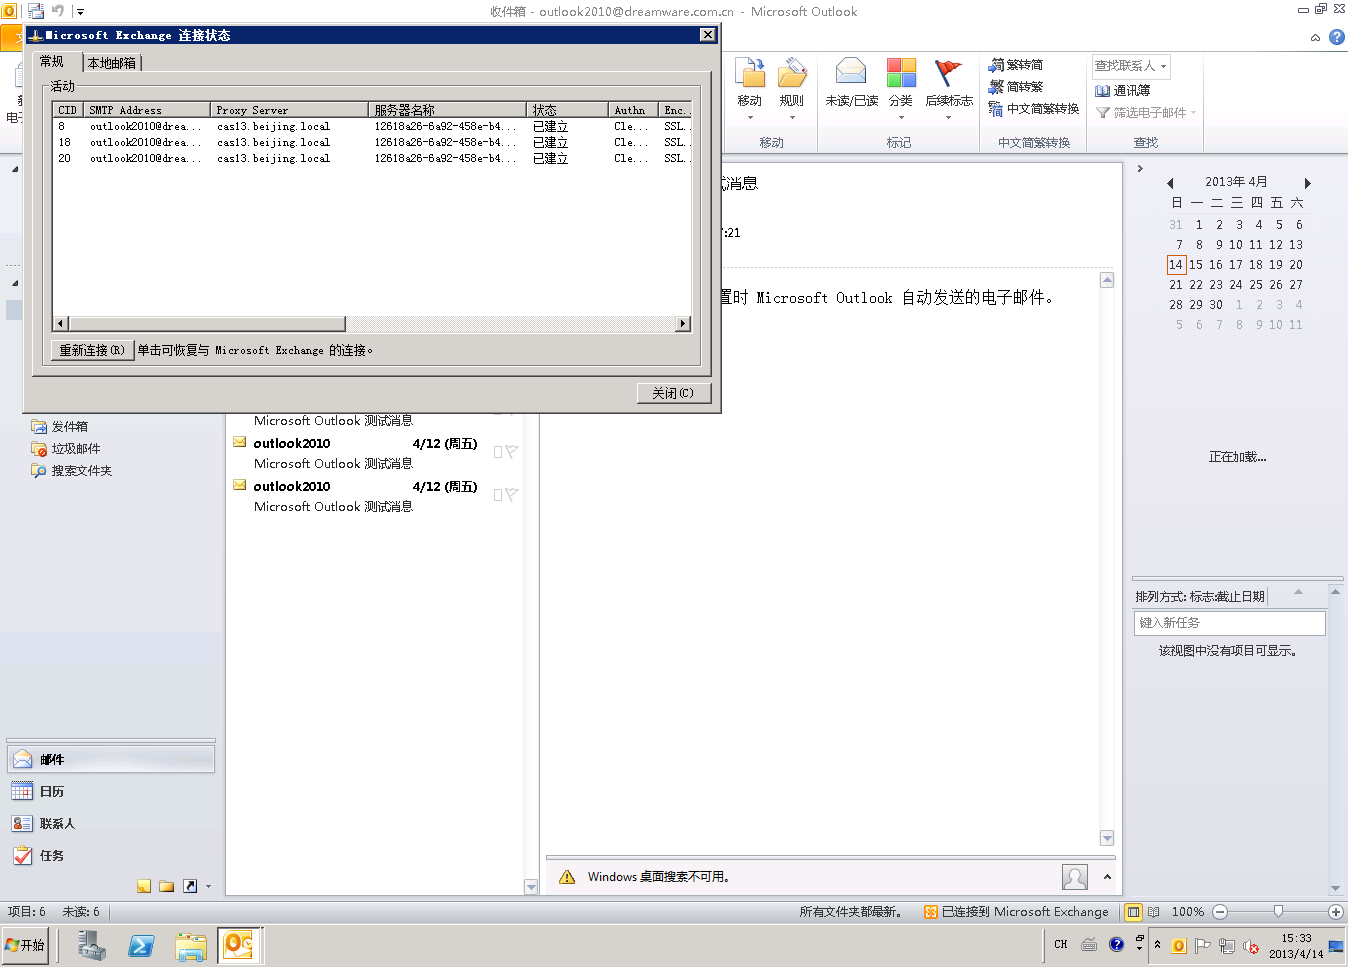This screenshot has height=967, width=1348.
Task: Click the Undo arrow in Quick Access Toolbar
Action: (x=58, y=12)
